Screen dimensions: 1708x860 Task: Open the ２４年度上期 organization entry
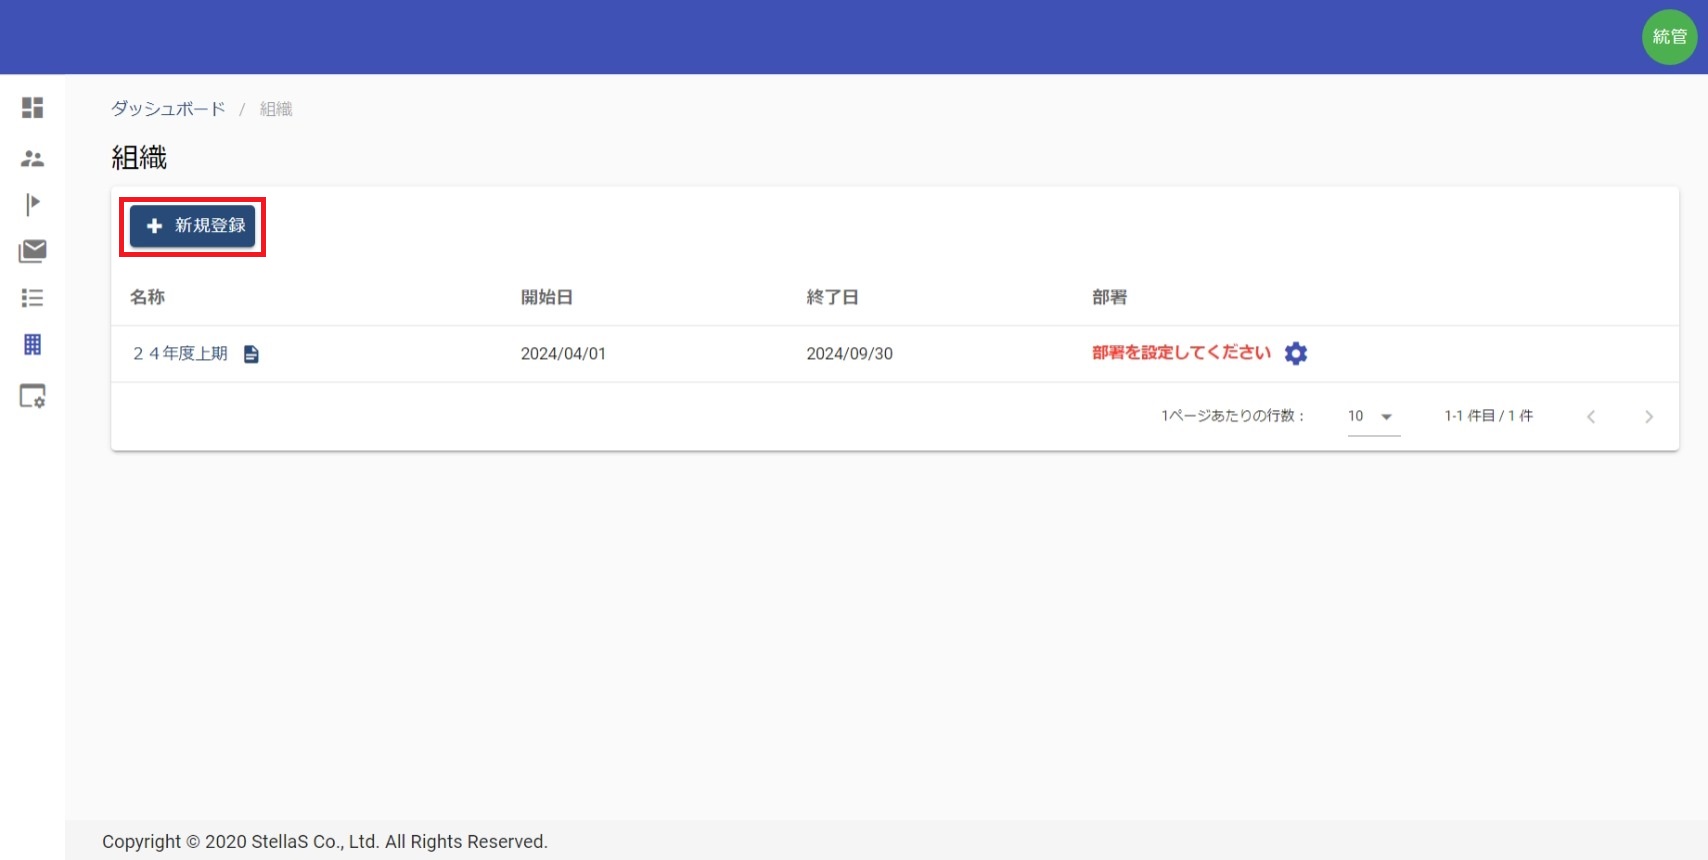pos(181,354)
